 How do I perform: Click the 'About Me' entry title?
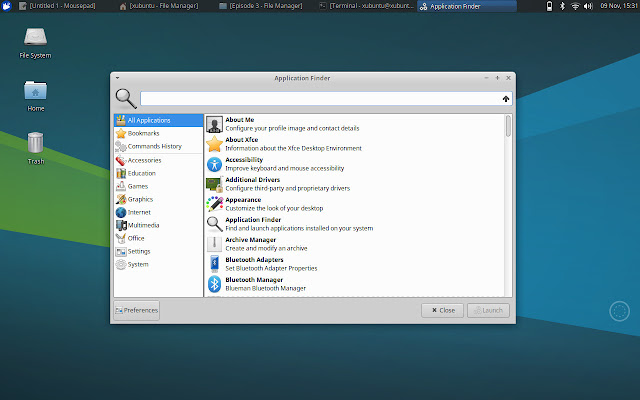(240, 120)
